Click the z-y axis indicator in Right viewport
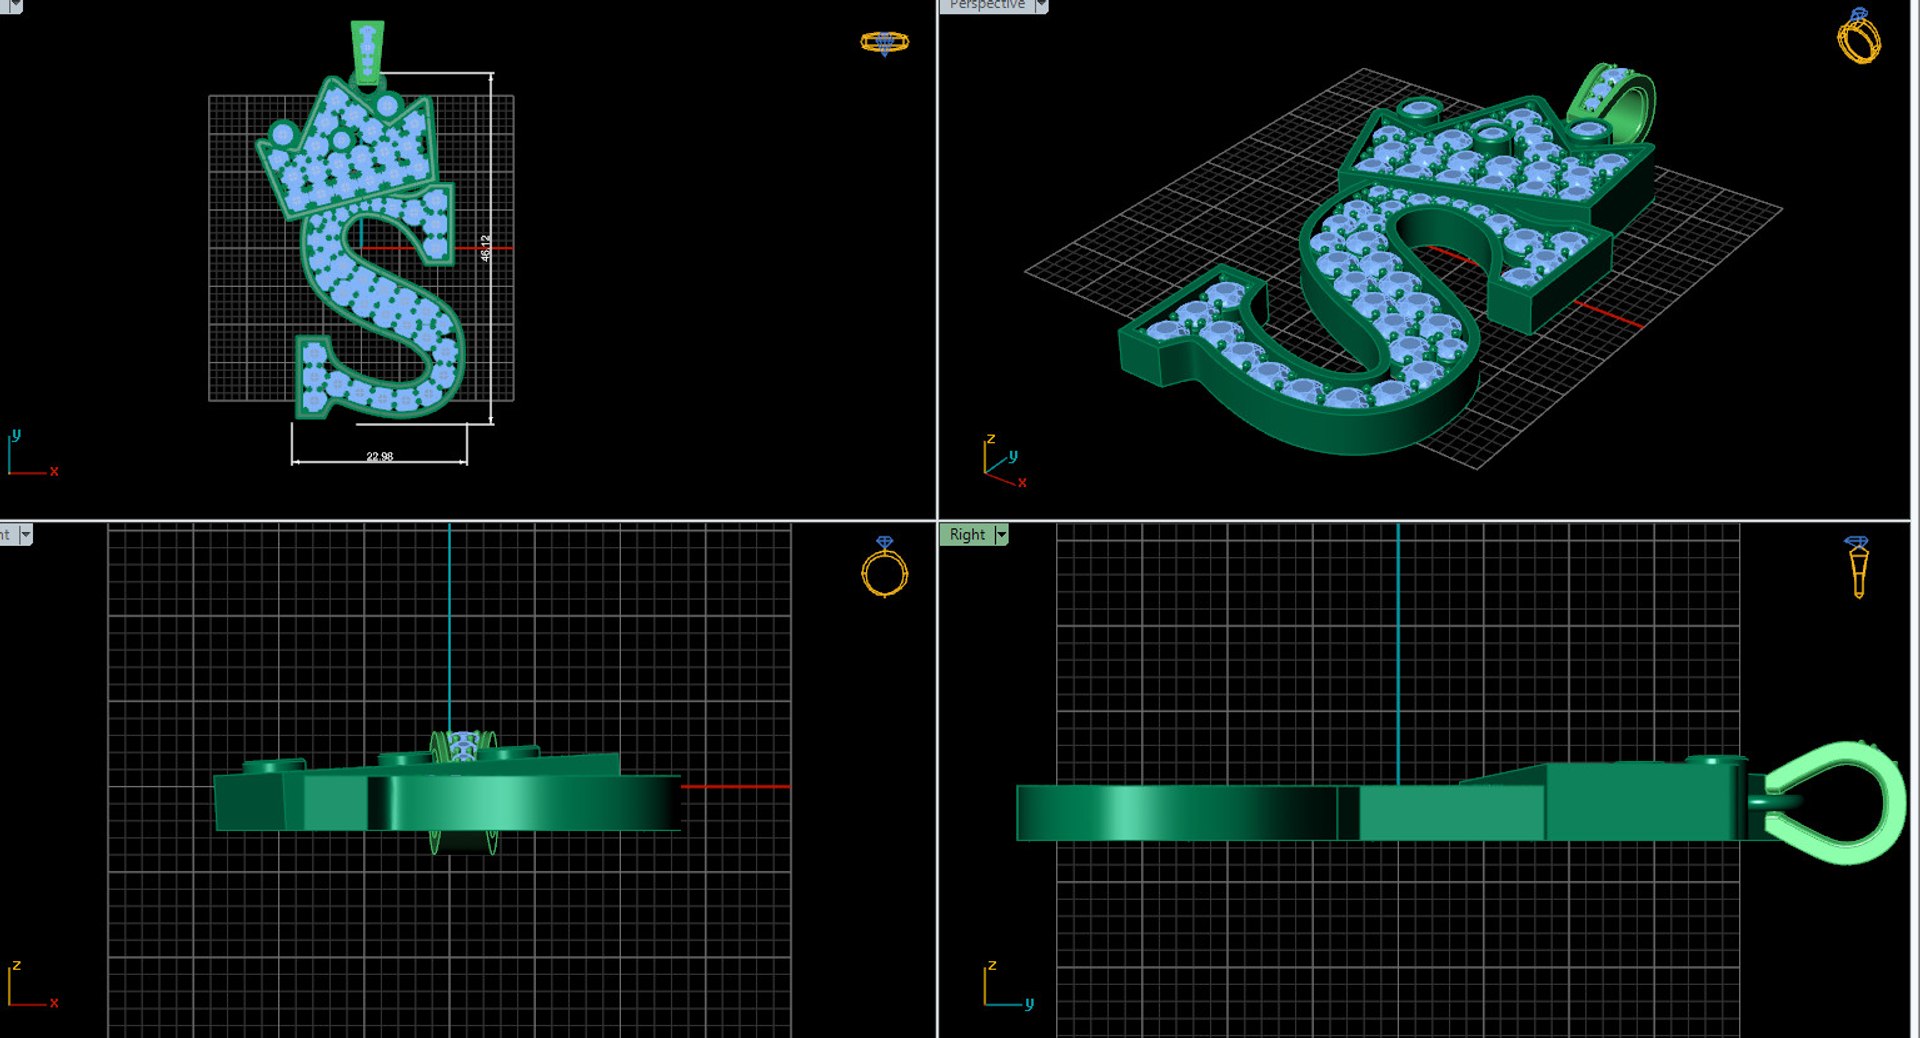Image resolution: width=1920 pixels, height=1038 pixels. [x=1008, y=986]
